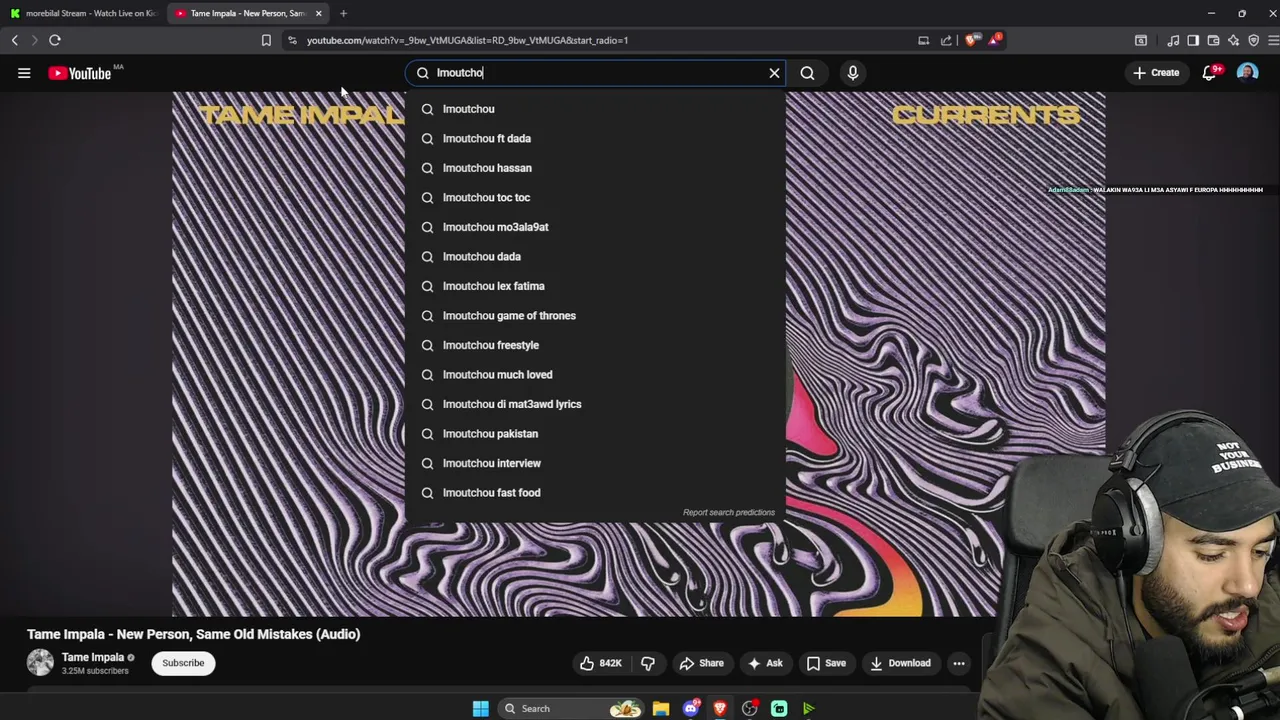
Task: Save the video to a playlist
Action: click(x=826, y=663)
